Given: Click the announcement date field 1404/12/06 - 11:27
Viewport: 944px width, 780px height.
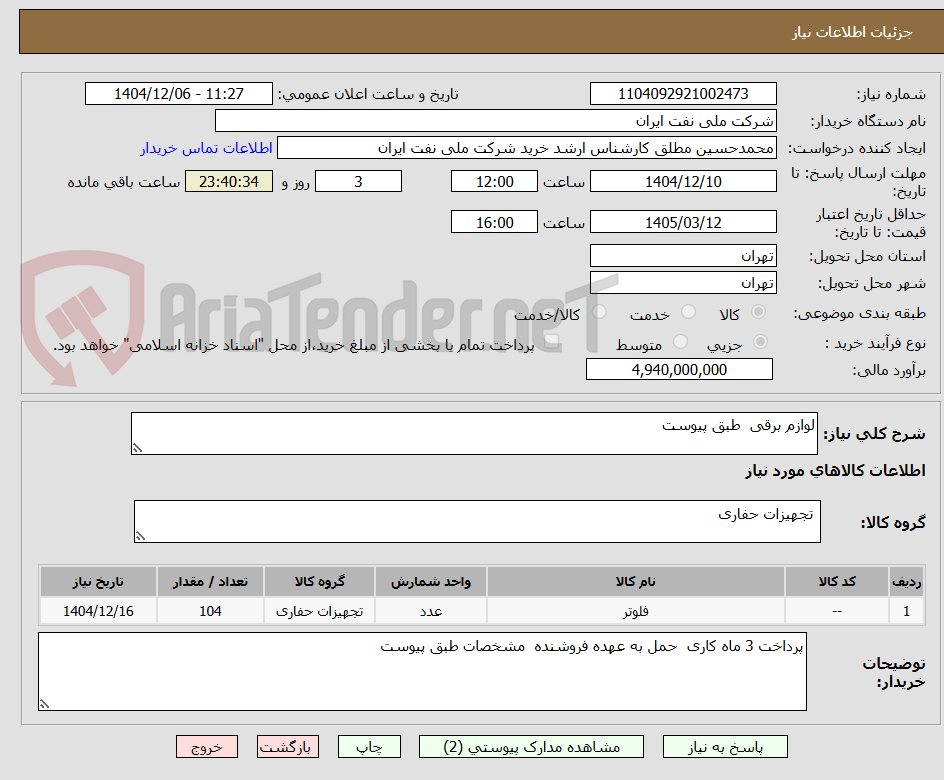Looking at the screenshot, I should coord(179,94).
